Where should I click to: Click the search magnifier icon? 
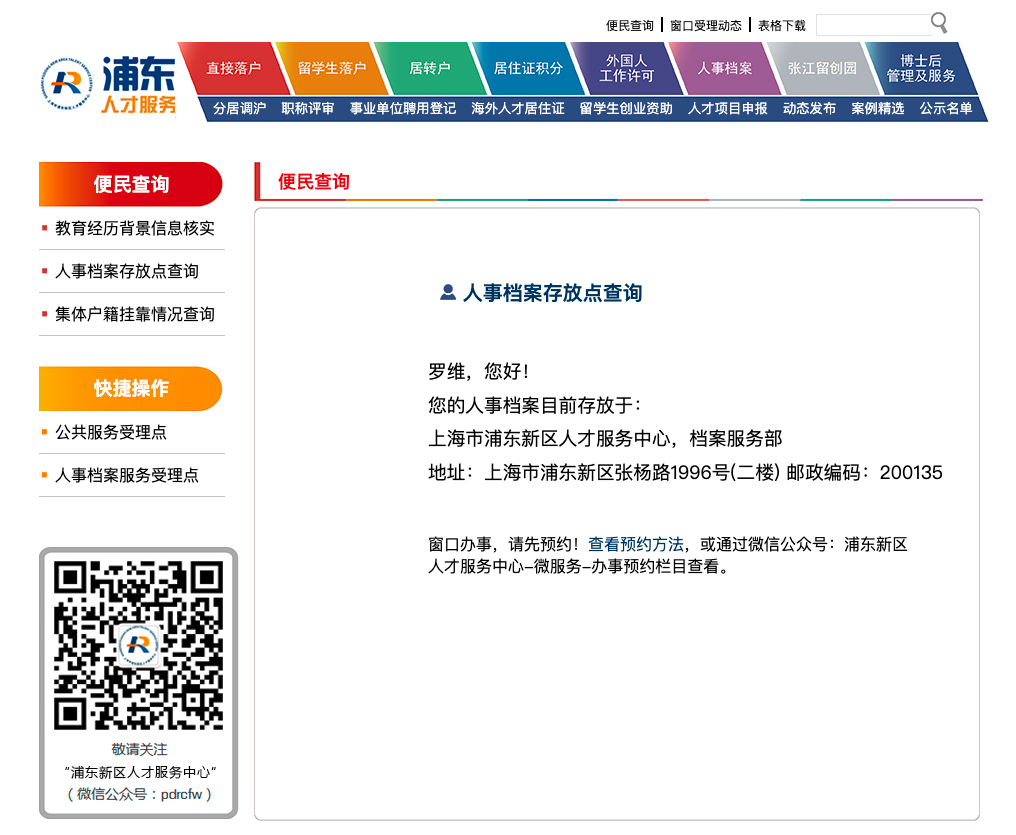(x=939, y=23)
